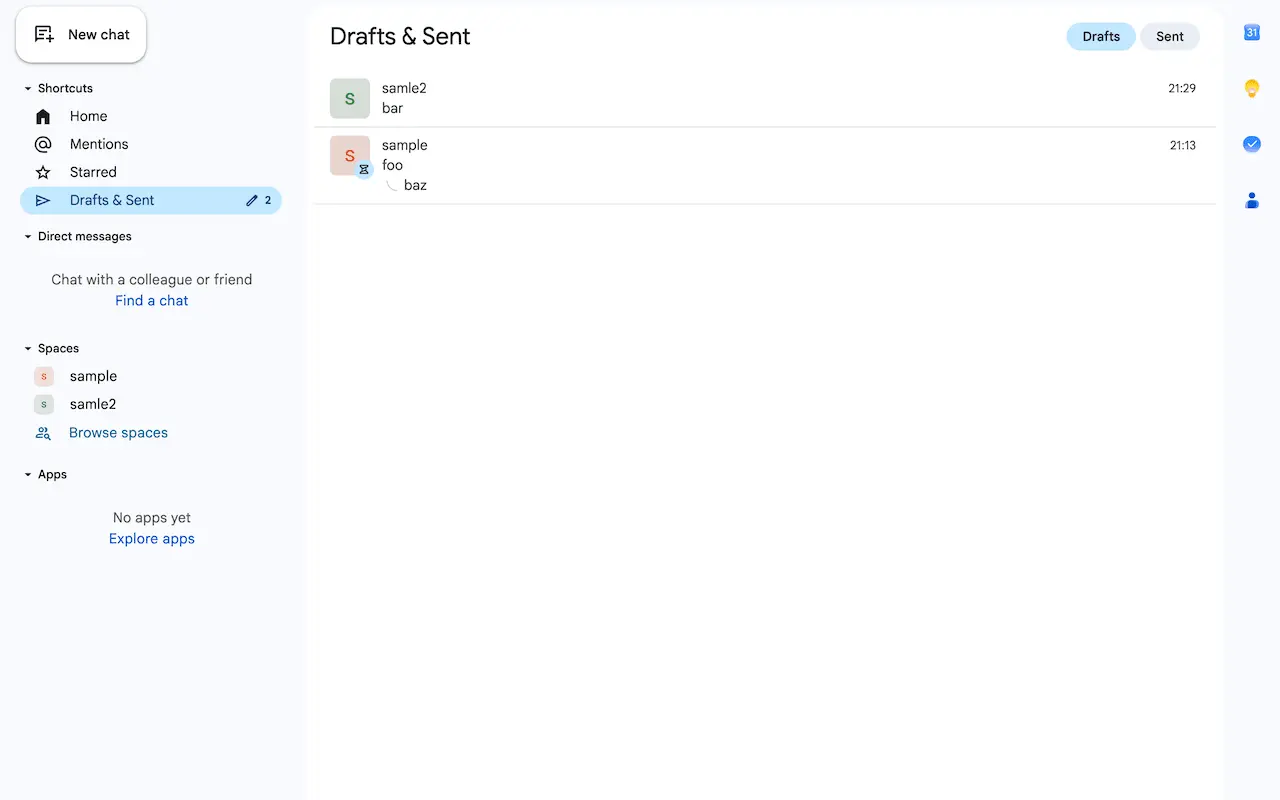Switch to the Sent filter
Screen dimensions: 1280x800
point(1170,36)
